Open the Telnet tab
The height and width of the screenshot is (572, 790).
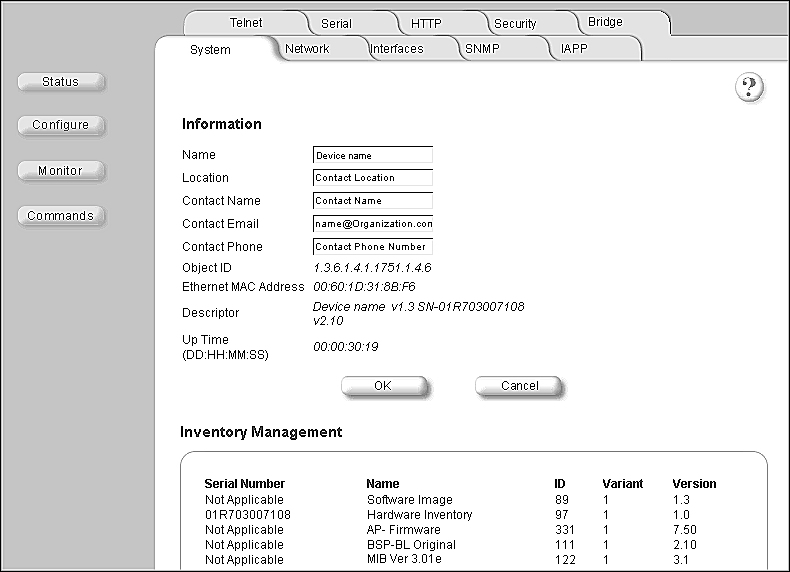[x=245, y=23]
